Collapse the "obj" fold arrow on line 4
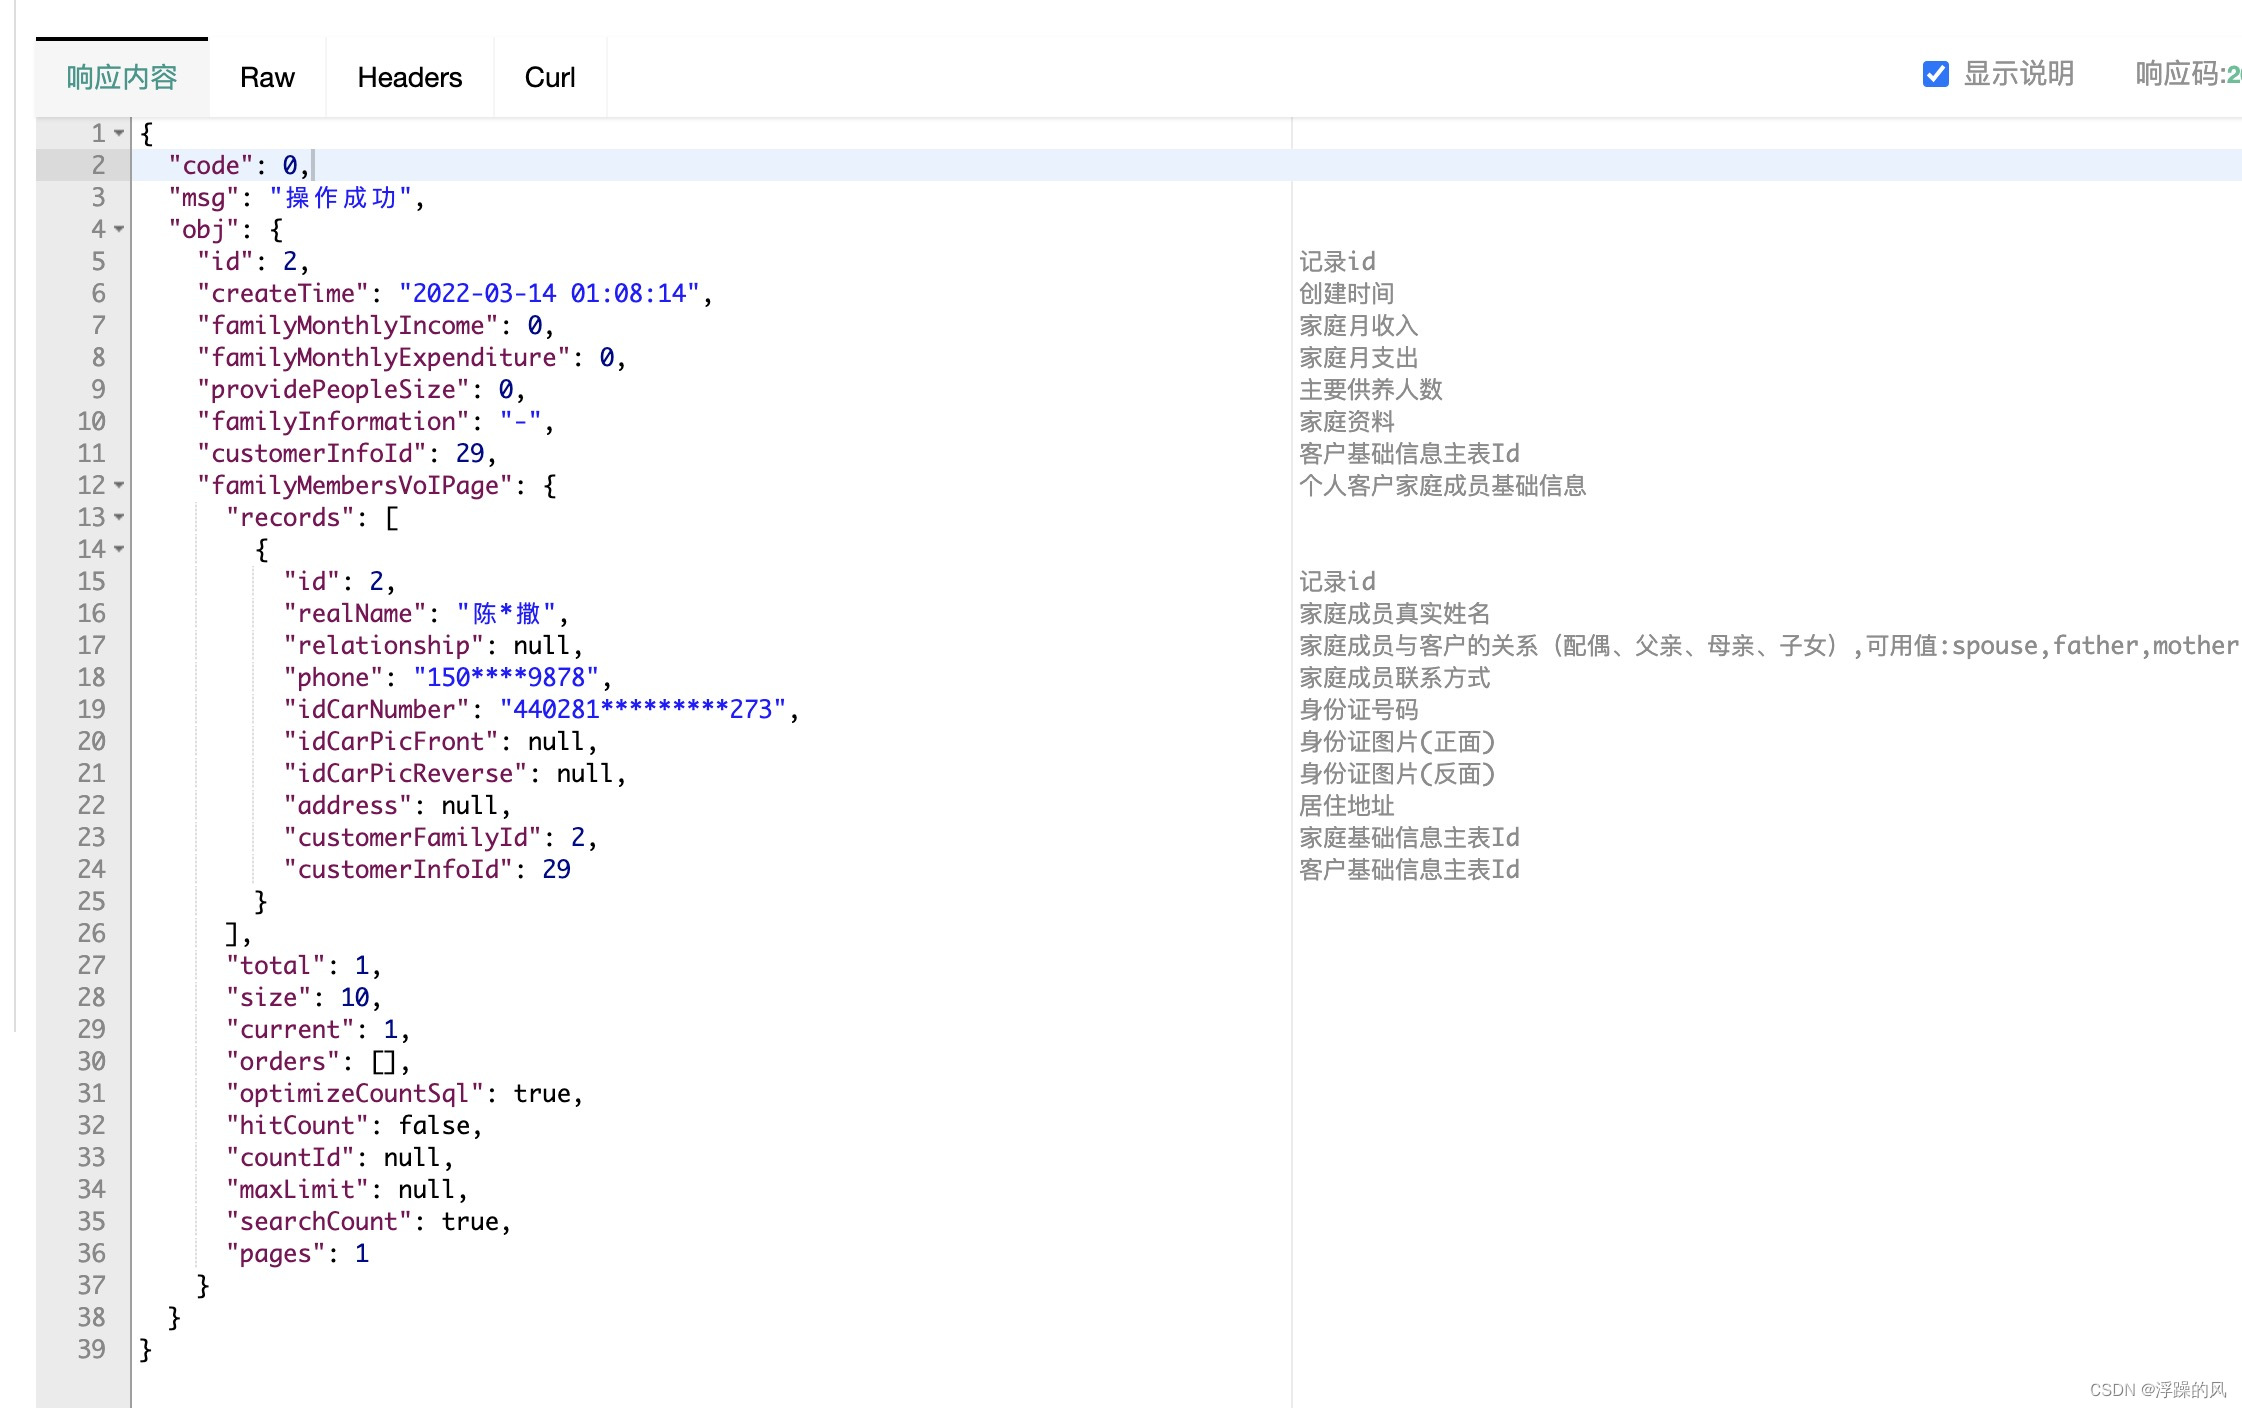 119,229
